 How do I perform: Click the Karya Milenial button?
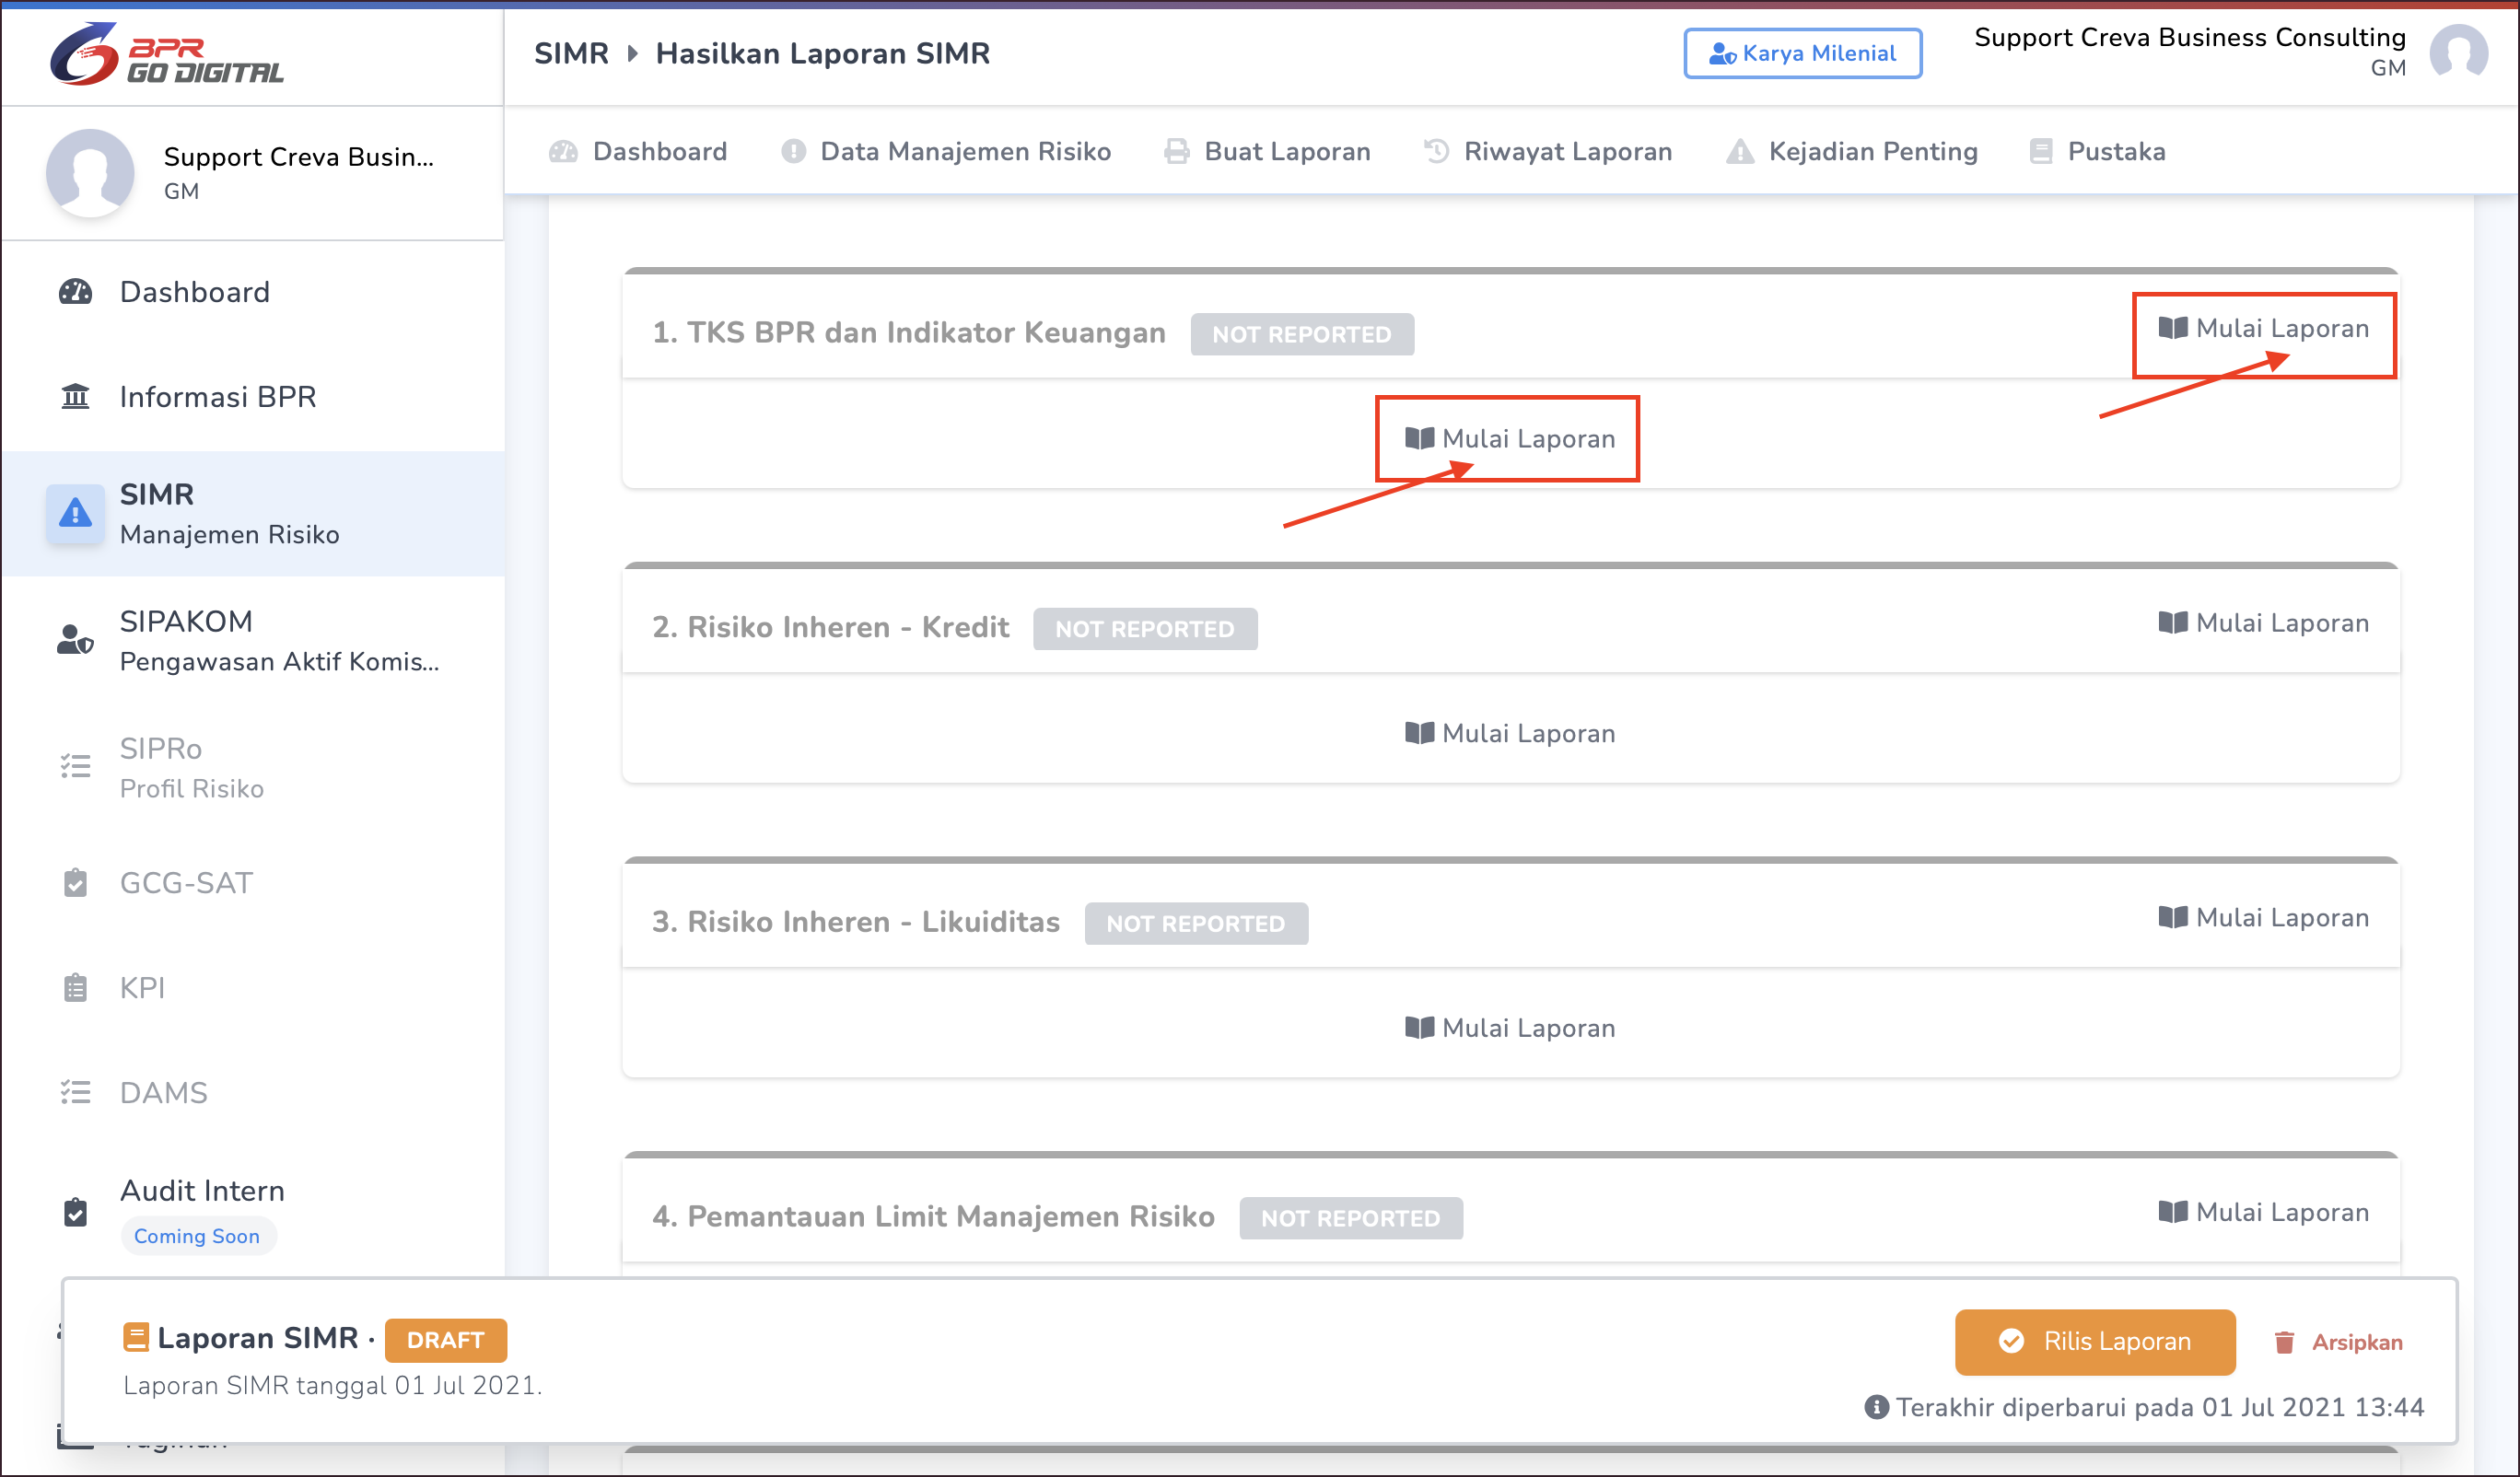click(x=1802, y=53)
